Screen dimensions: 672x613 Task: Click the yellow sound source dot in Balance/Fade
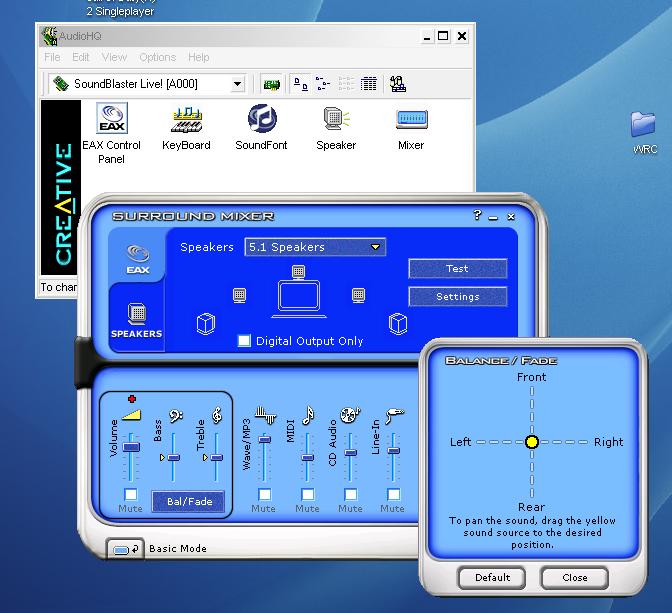click(x=532, y=442)
